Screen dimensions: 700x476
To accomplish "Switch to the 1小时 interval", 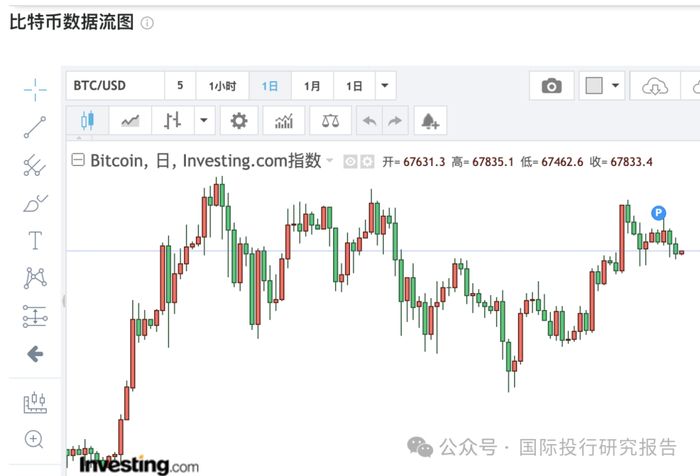I will pyautogui.click(x=222, y=86).
